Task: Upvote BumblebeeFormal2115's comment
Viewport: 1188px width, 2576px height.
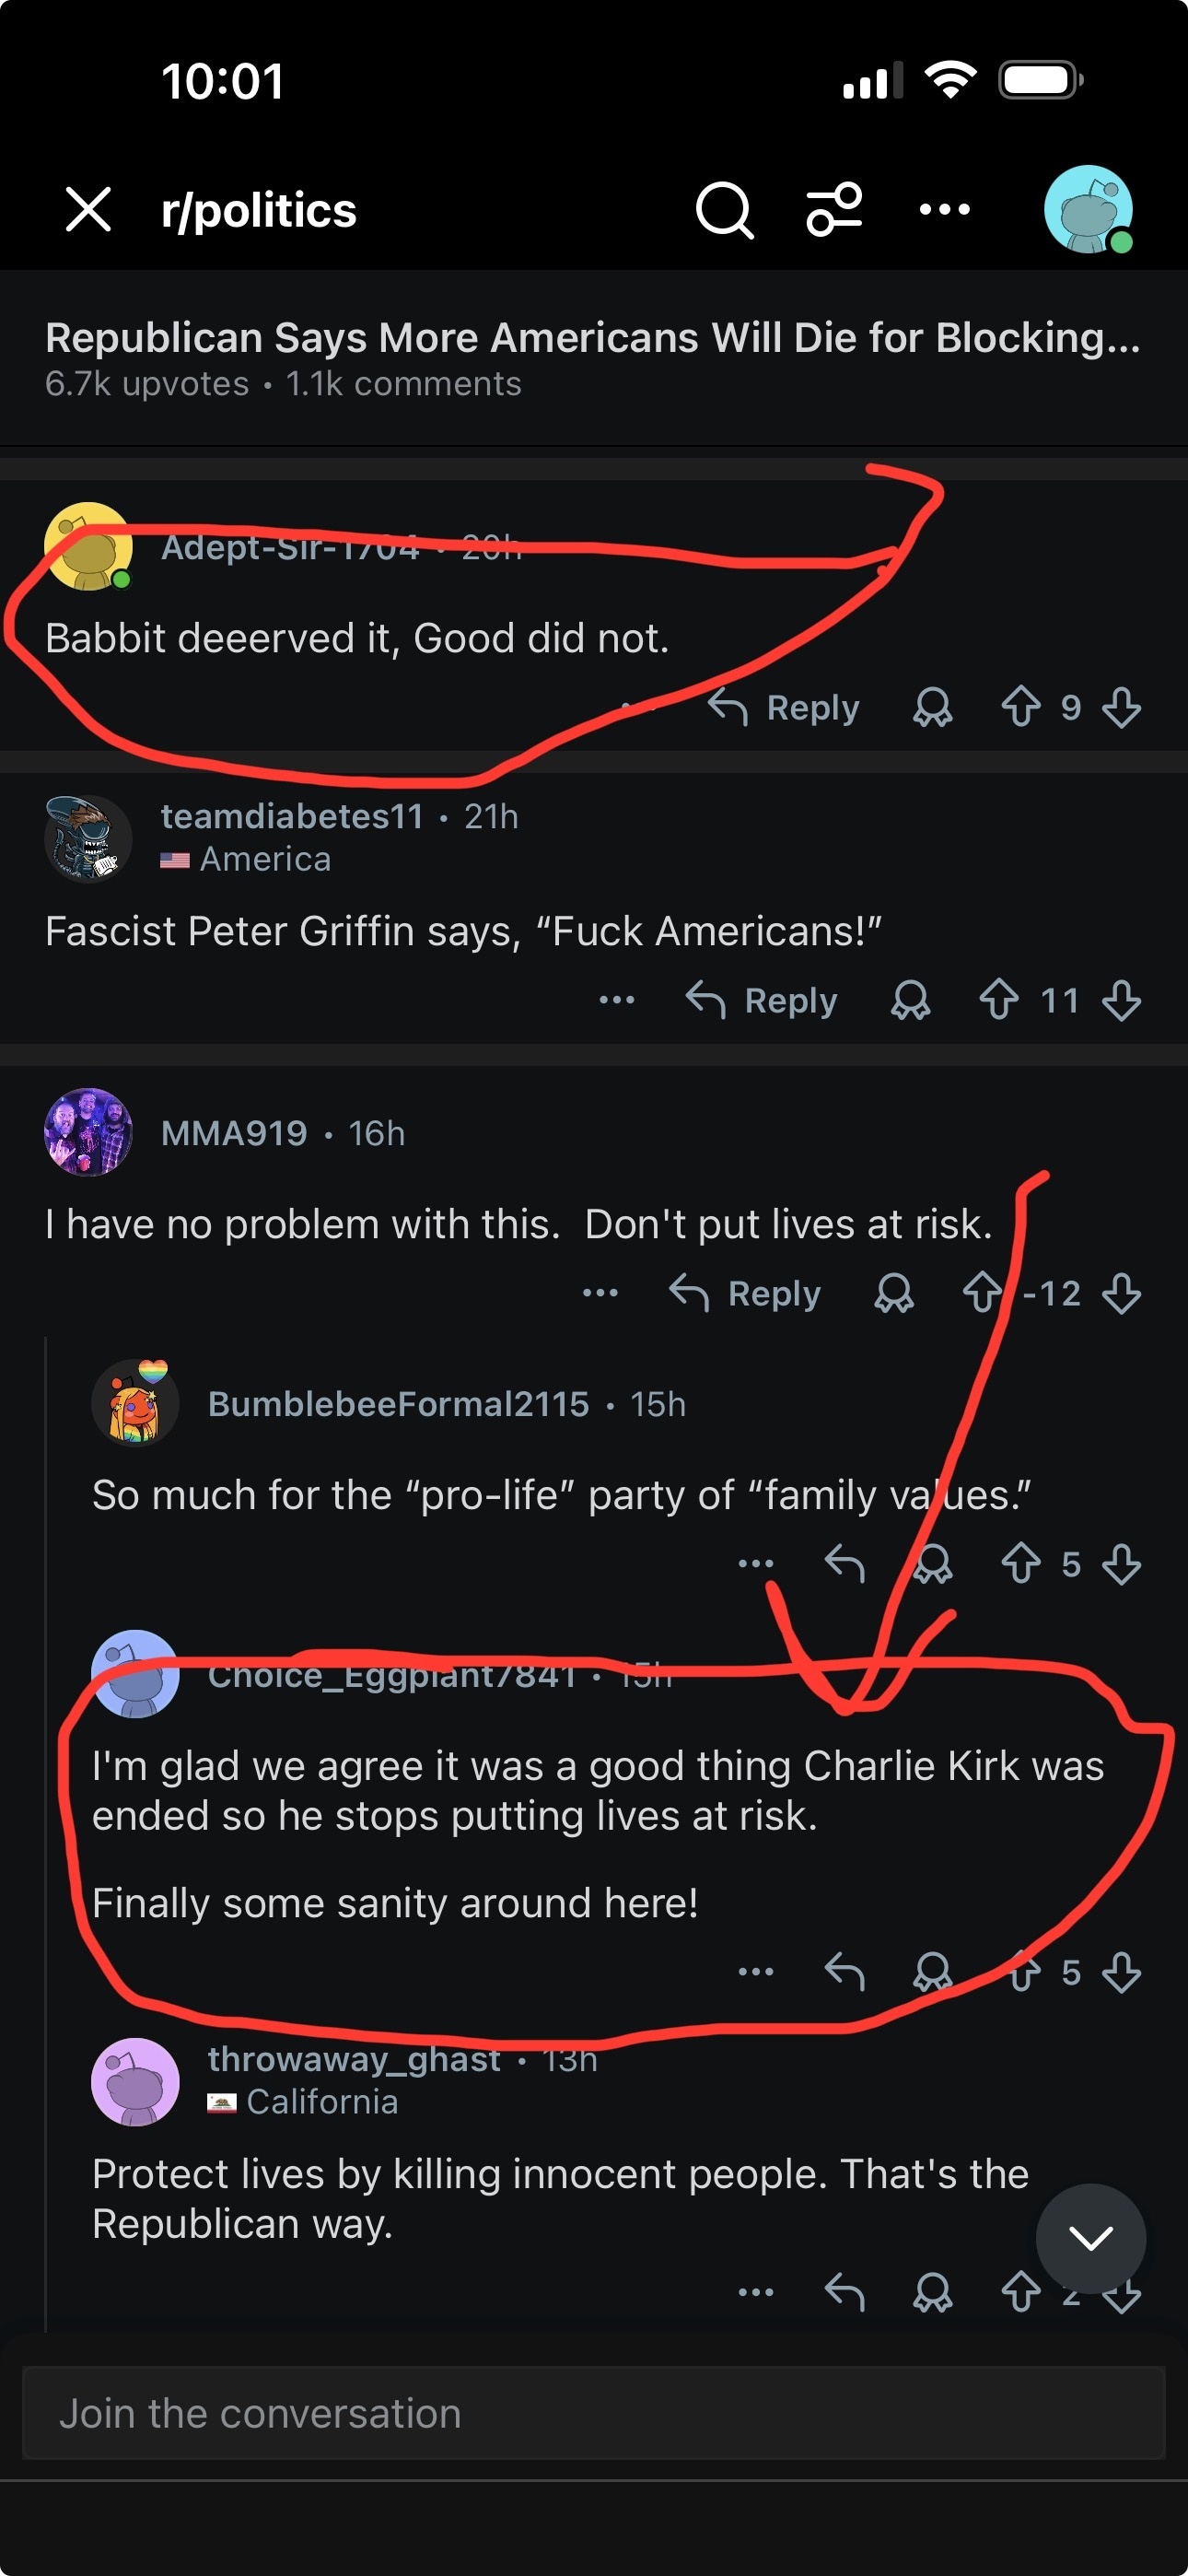Action: point(1021,1564)
